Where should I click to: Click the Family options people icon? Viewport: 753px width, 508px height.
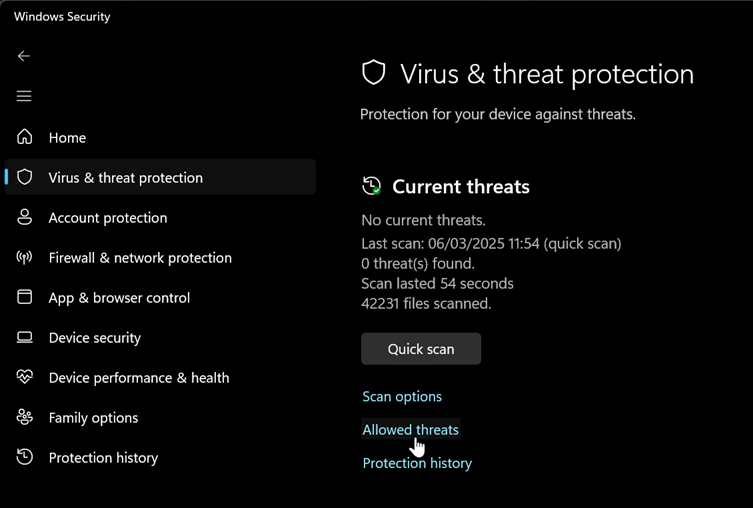click(x=25, y=417)
